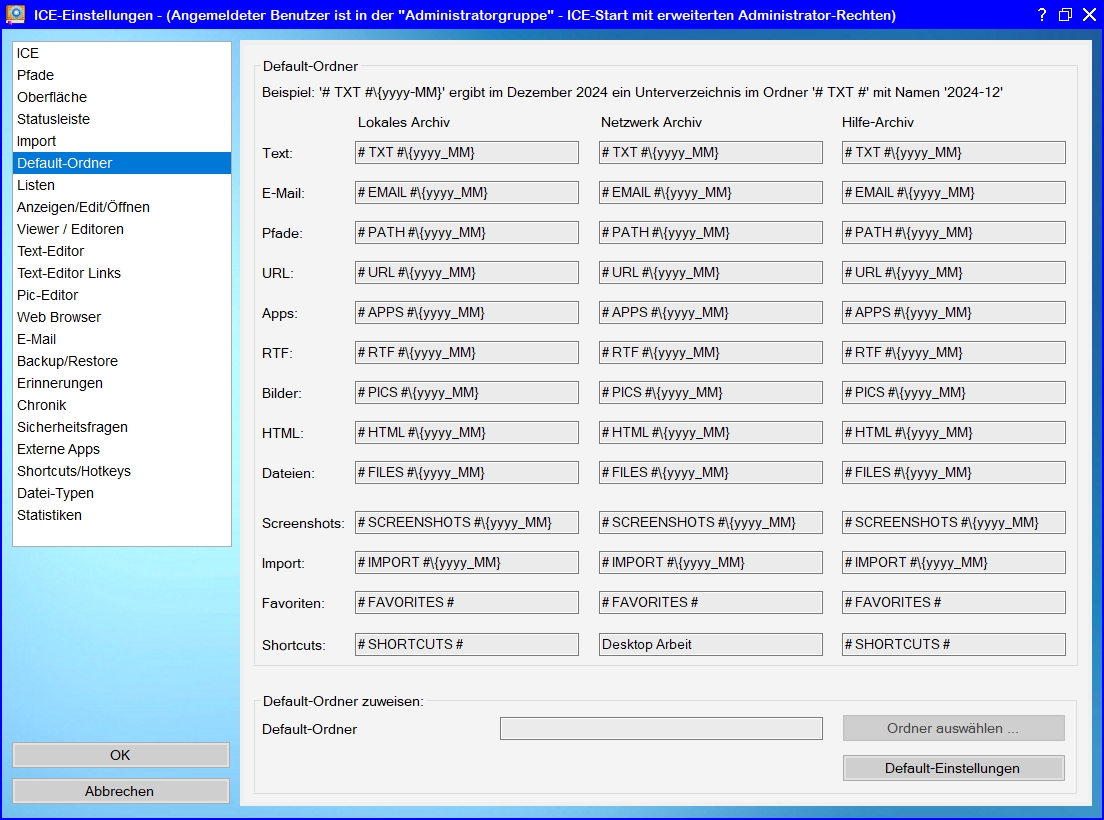This screenshot has width=1104, height=820.
Task: Open the Oberfläche settings page
Action: coord(122,97)
